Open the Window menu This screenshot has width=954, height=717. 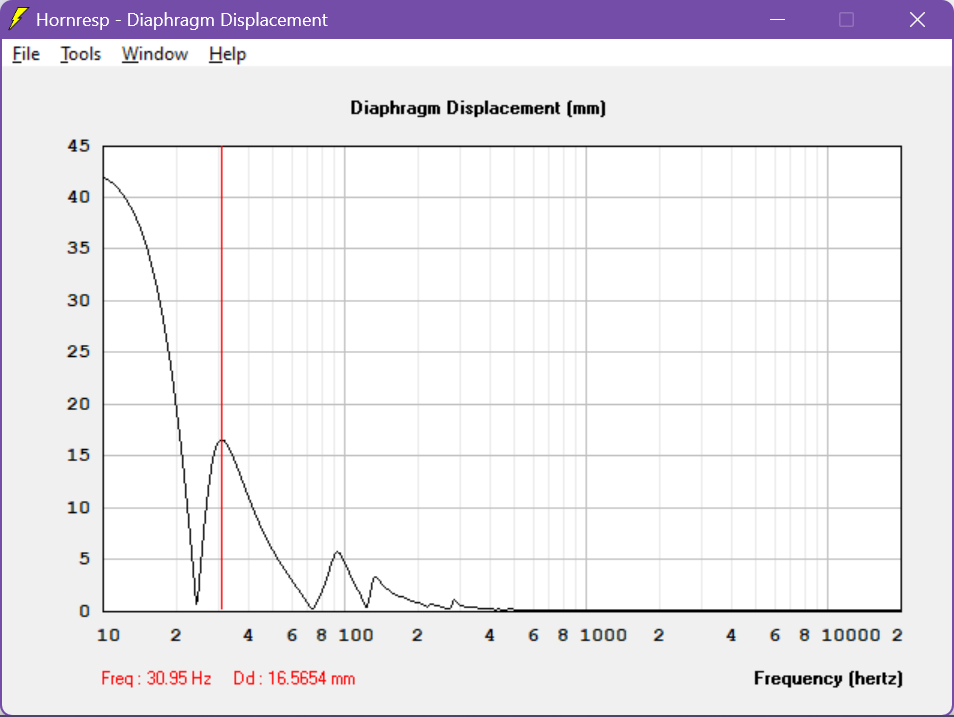pyautogui.click(x=155, y=54)
